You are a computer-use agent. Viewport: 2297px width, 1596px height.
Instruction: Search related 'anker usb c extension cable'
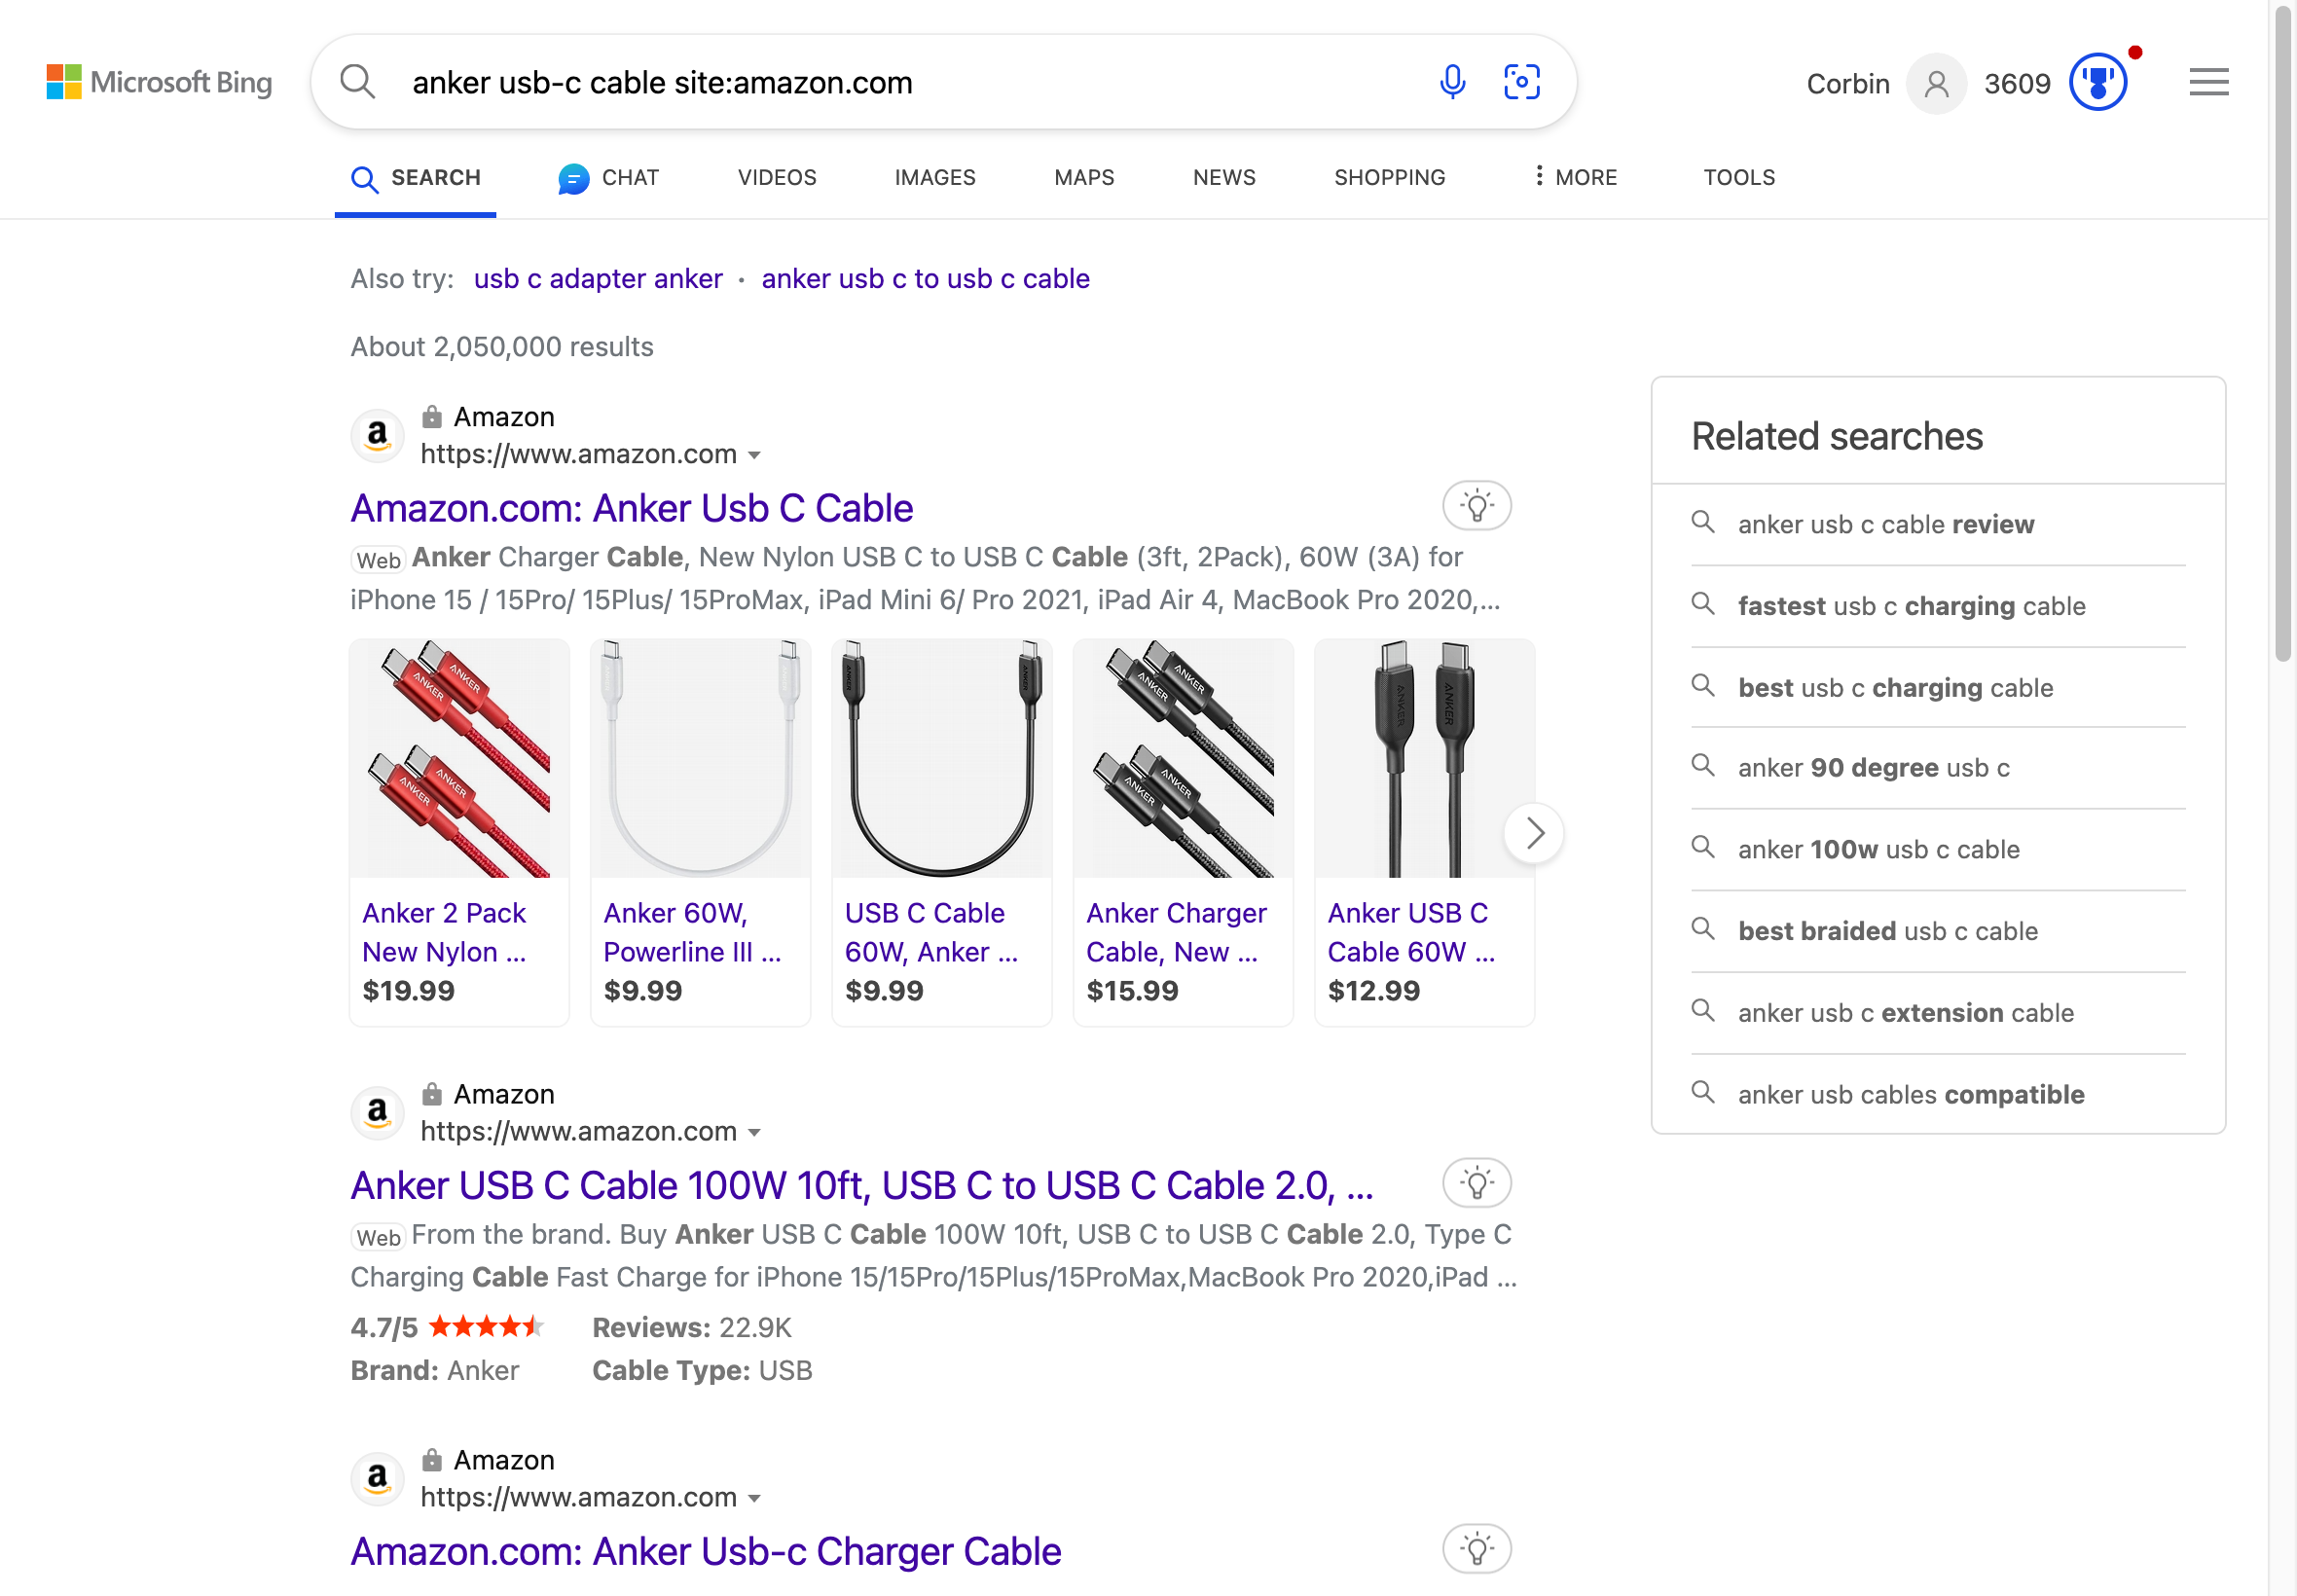pyautogui.click(x=1938, y=1014)
